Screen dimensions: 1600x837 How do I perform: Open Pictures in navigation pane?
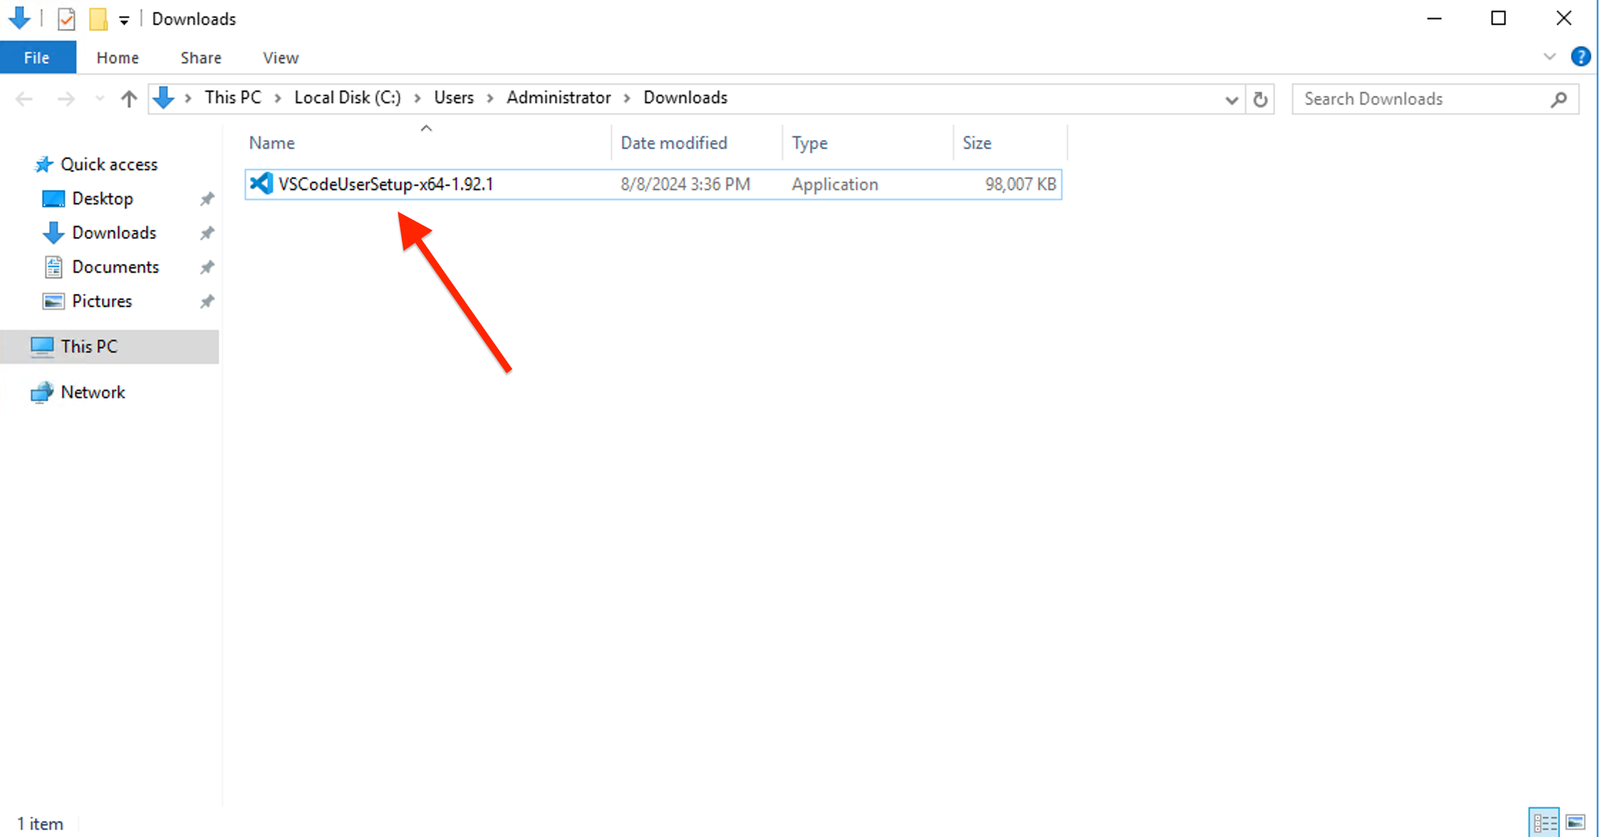[101, 301]
